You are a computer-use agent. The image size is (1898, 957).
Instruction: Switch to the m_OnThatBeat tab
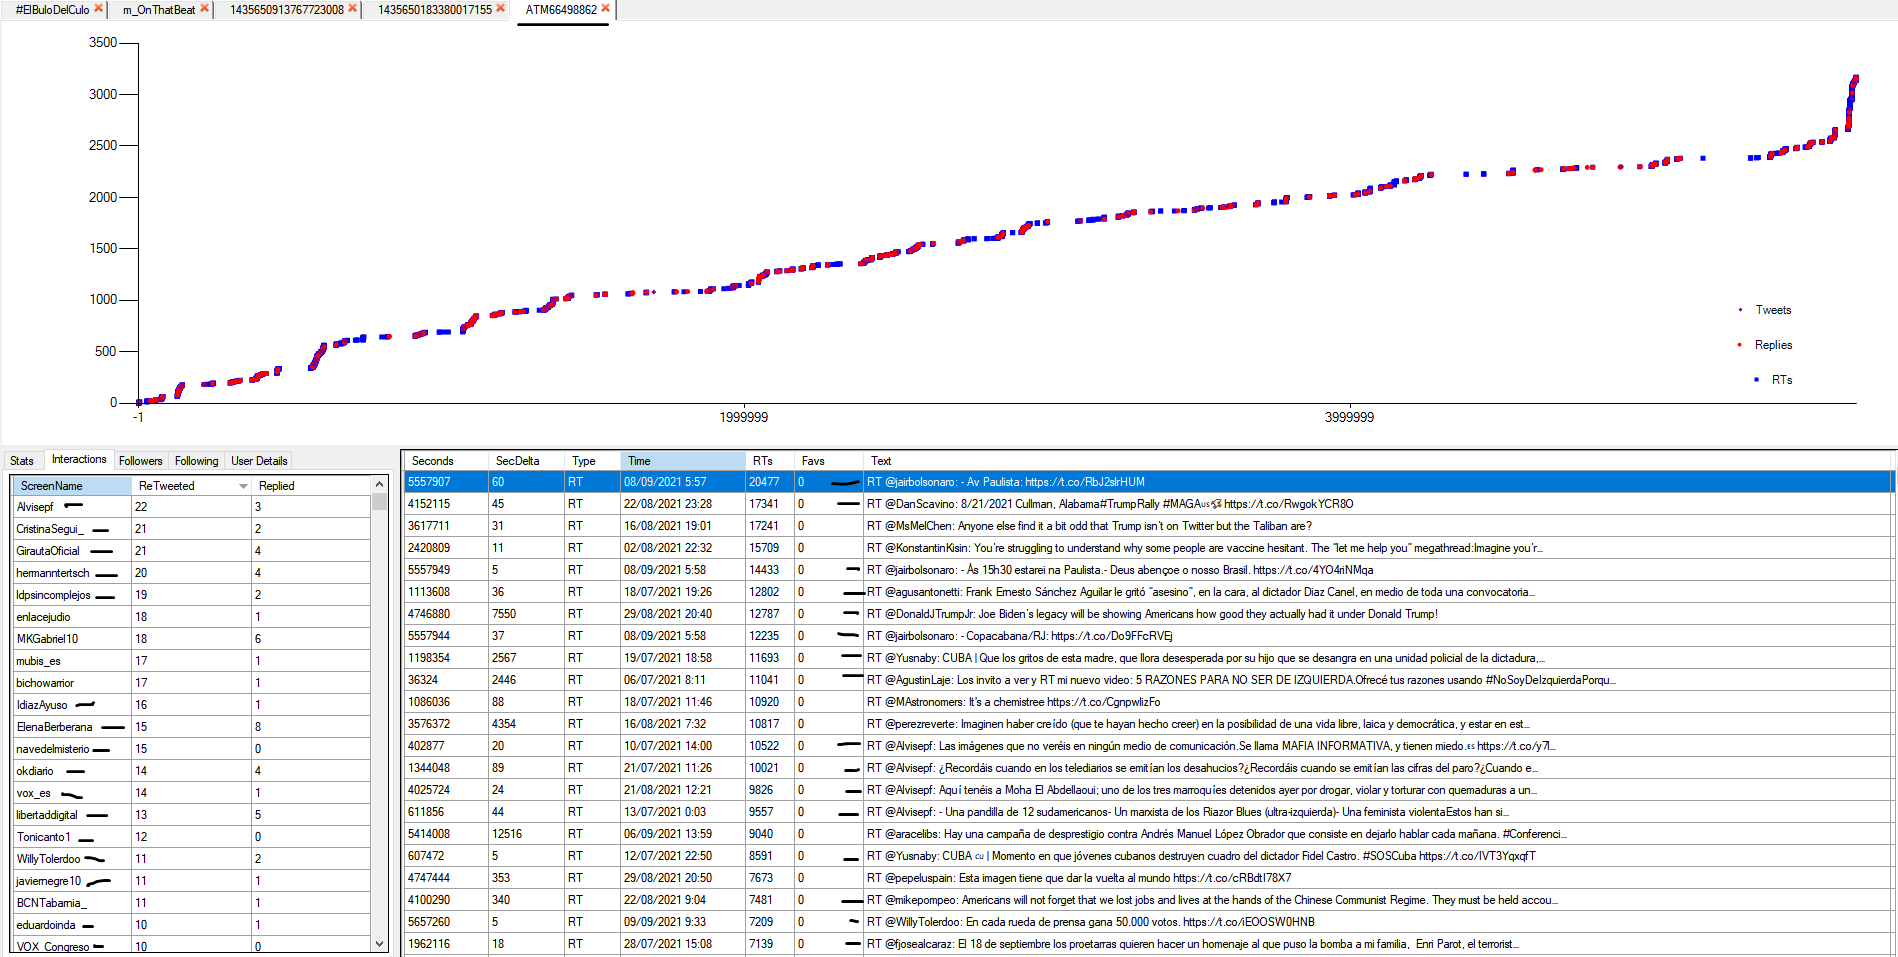pos(158,9)
